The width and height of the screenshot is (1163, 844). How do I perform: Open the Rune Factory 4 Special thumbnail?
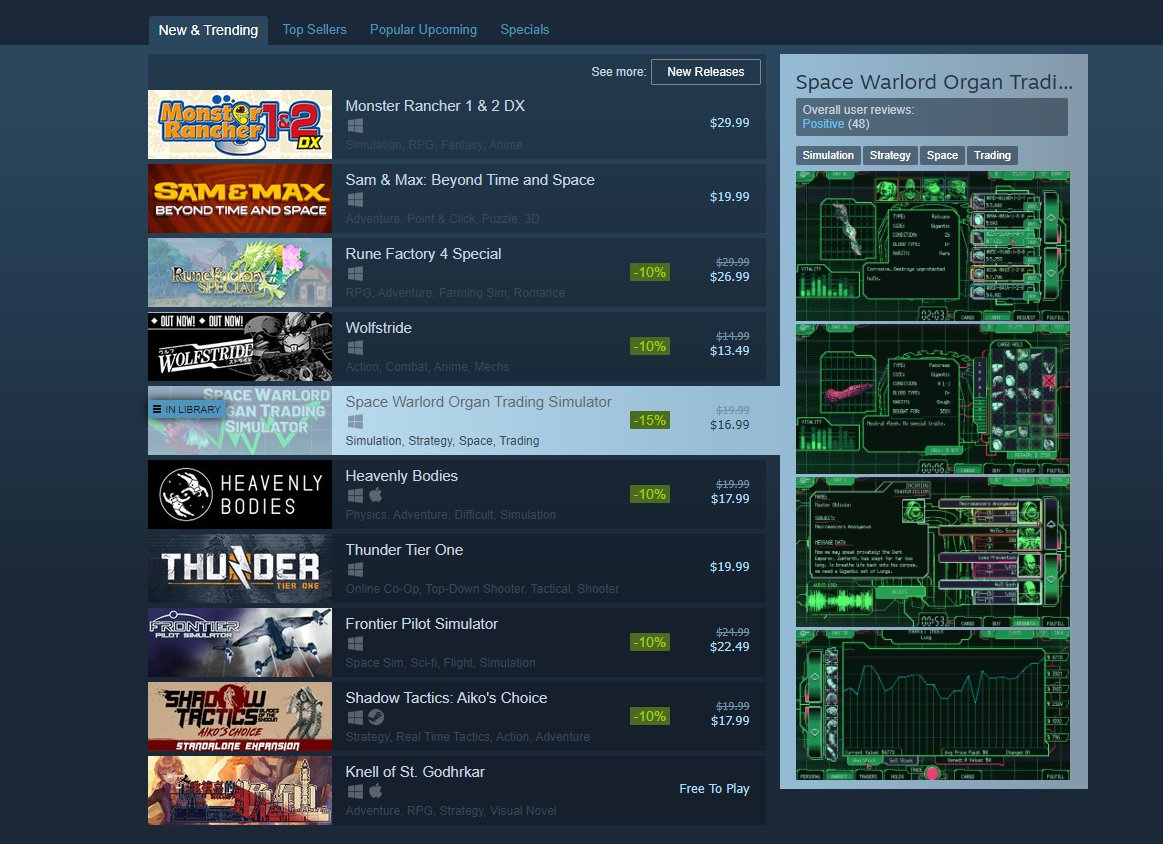click(240, 273)
